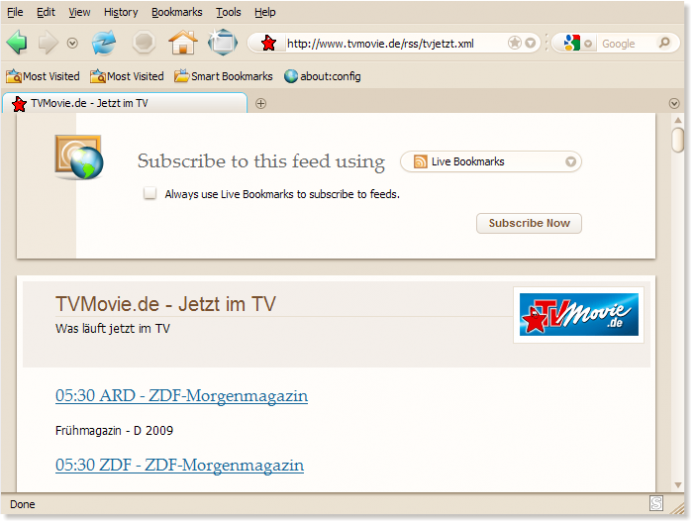Open the Google search engine selector
Viewport: 695px width, 525px height.
[x=578, y=43]
